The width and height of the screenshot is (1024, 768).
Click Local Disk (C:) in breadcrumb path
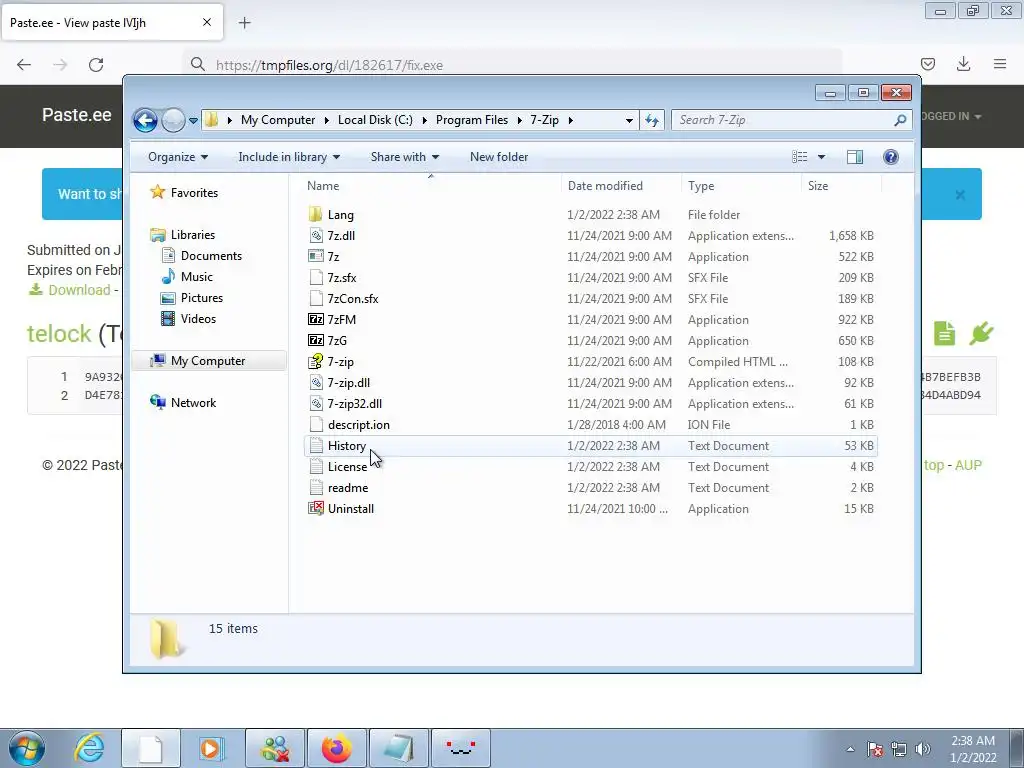(x=375, y=120)
